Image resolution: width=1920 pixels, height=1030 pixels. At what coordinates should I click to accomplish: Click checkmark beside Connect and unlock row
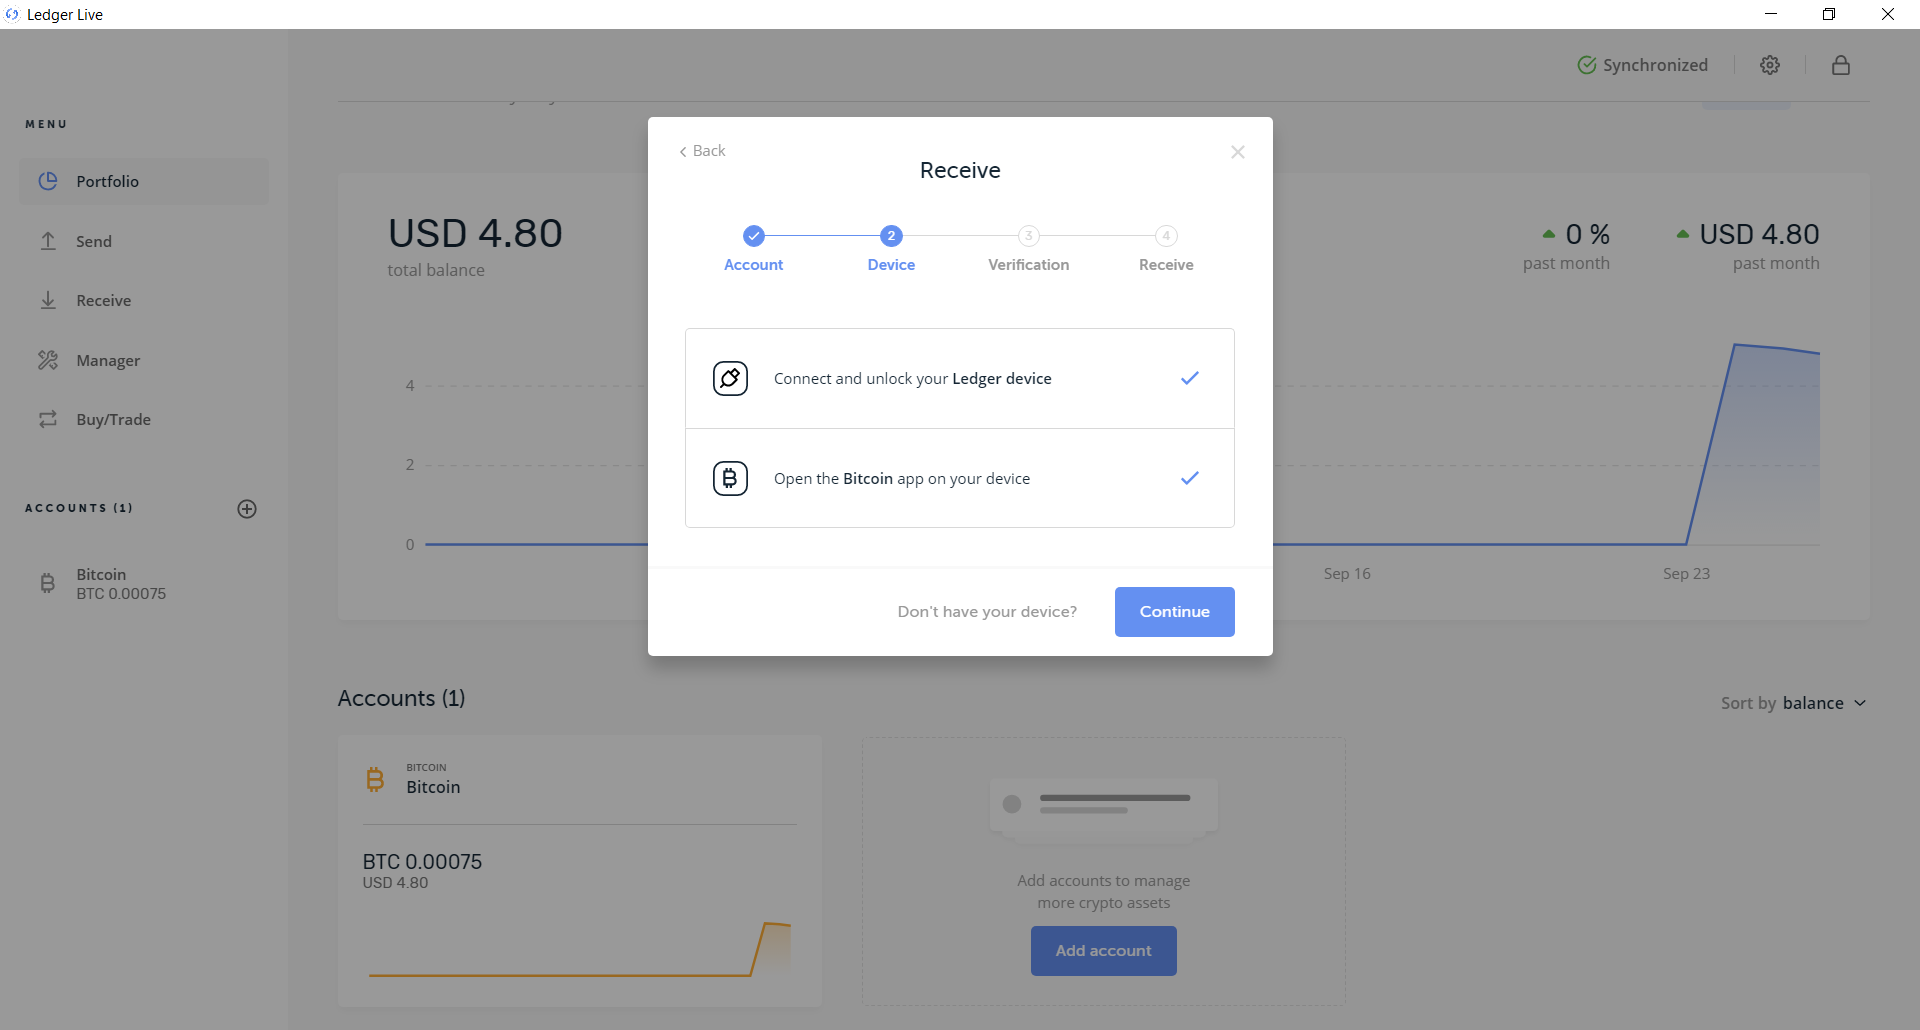click(x=1190, y=378)
